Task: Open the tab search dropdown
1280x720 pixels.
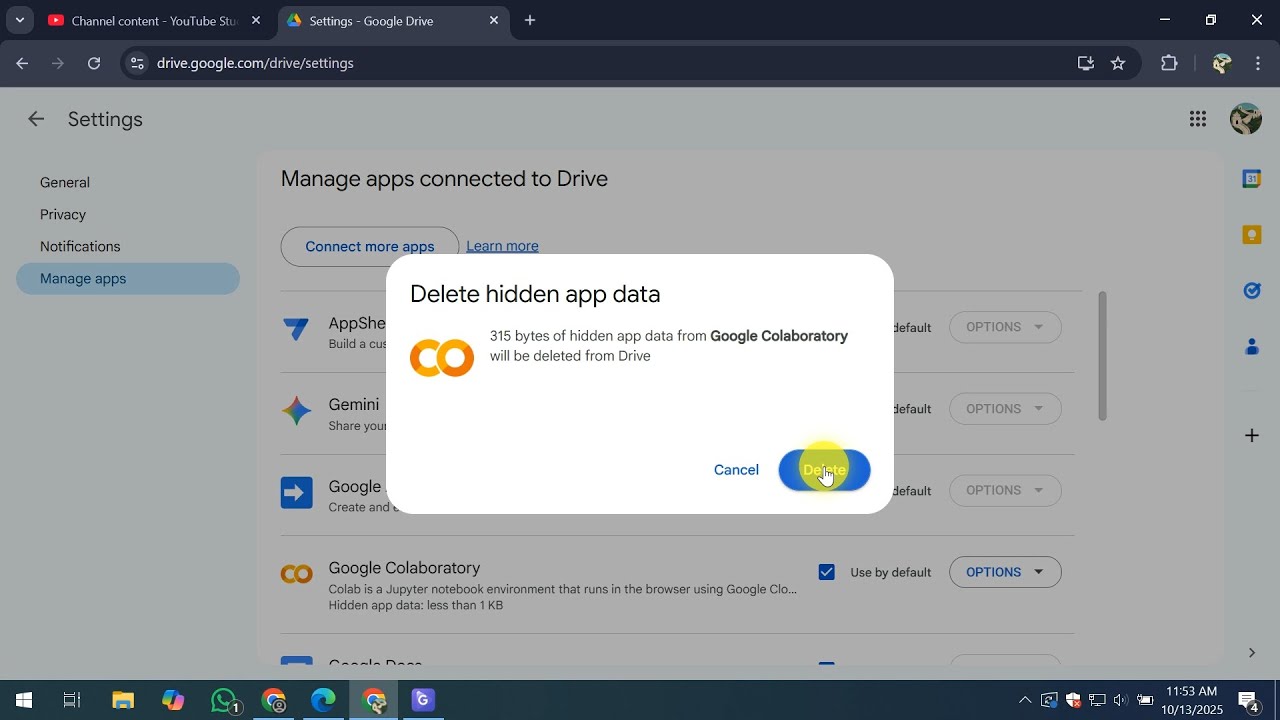Action: click(x=19, y=20)
